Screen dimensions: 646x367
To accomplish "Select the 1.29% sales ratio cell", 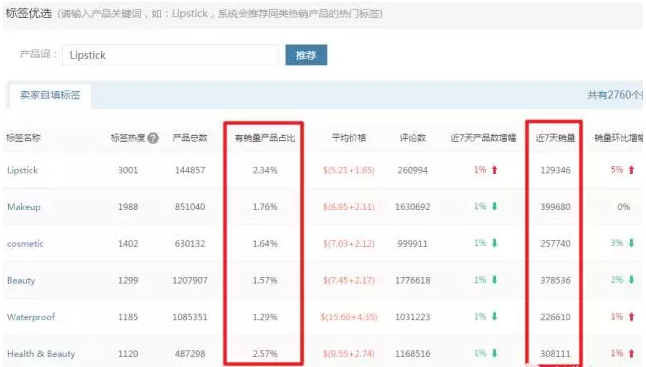I will click(x=265, y=317).
